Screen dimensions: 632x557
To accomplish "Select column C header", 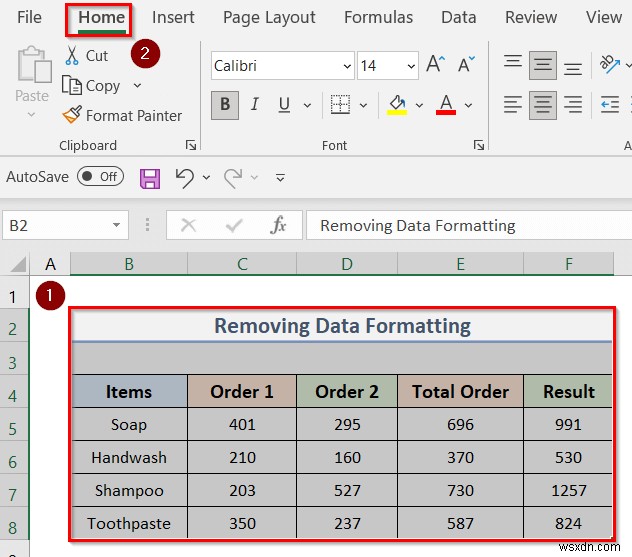I will (x=242, y=264).
